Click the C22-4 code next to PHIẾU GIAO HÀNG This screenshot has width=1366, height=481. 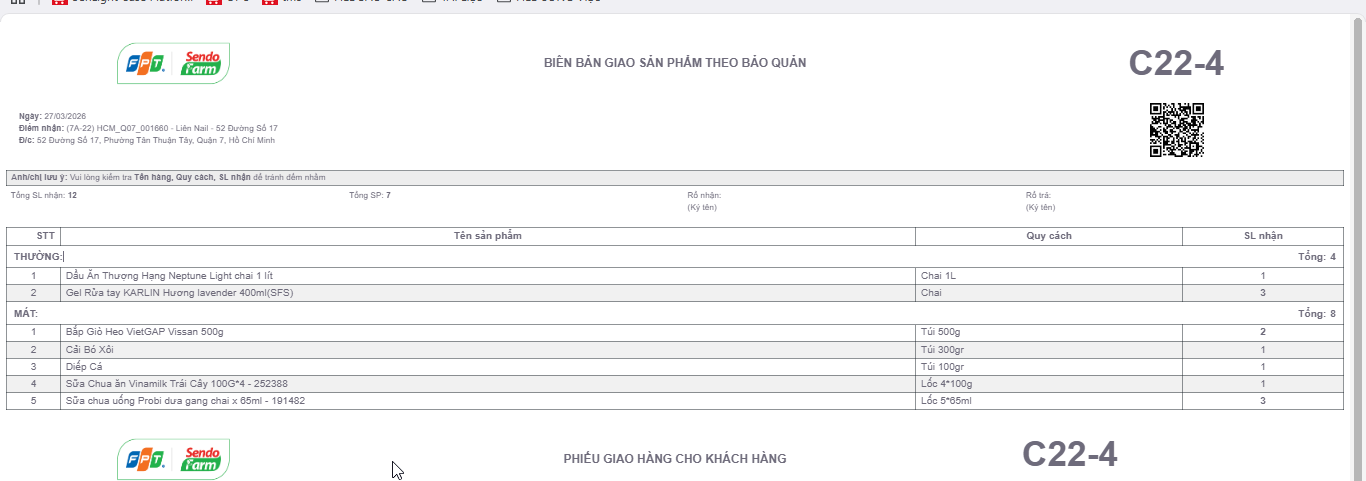click(x=1069, y=455)
